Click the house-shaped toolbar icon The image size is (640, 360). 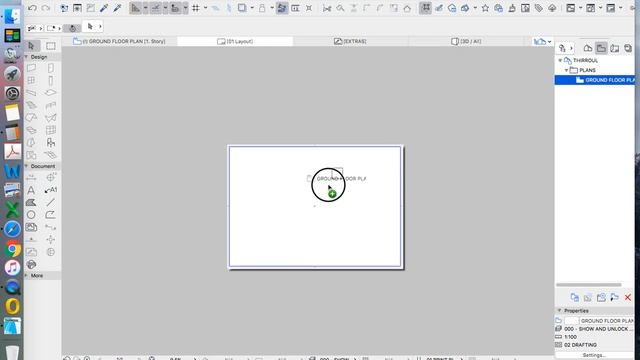coord(407,8)
